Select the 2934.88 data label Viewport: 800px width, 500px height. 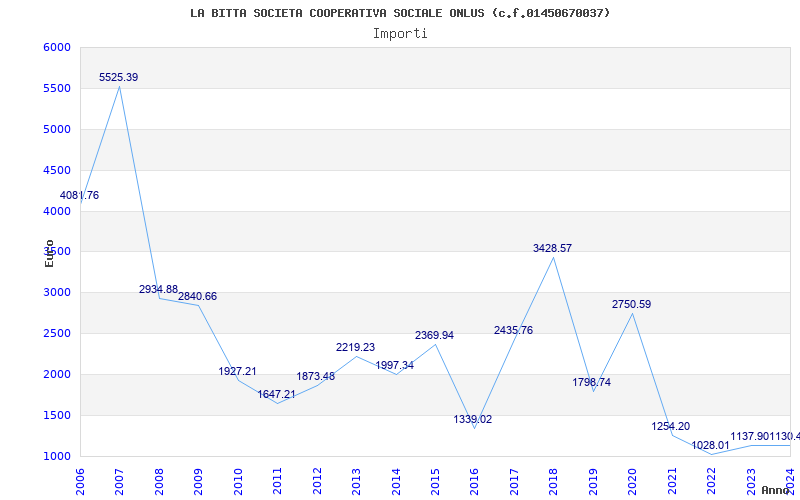[x=158, y=290]
